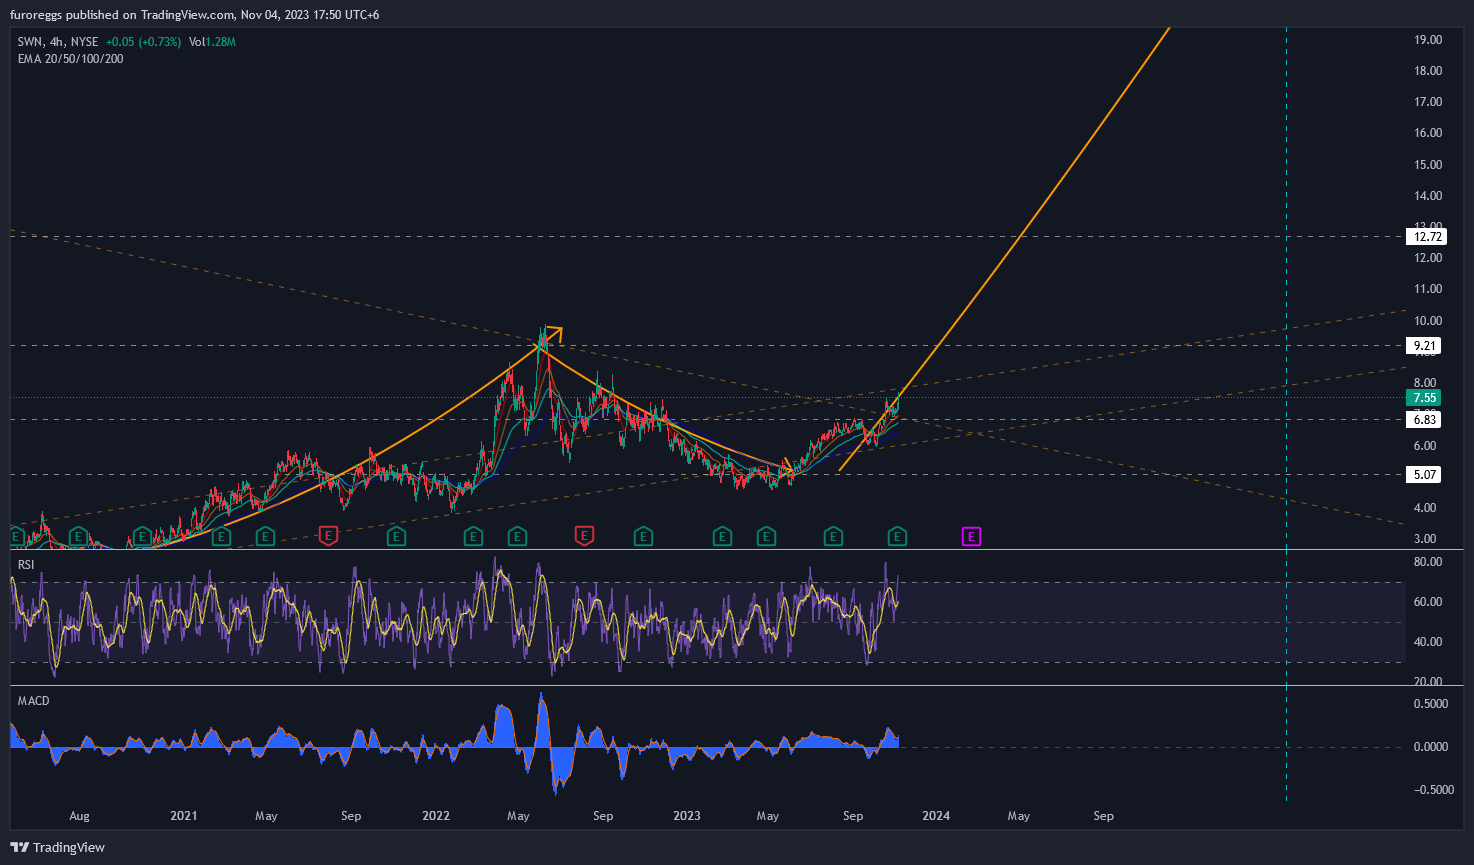Screen dimensions: 1474x865
Task: Click 80.00 on the RSI axis
Action: tap(1428, 562)
